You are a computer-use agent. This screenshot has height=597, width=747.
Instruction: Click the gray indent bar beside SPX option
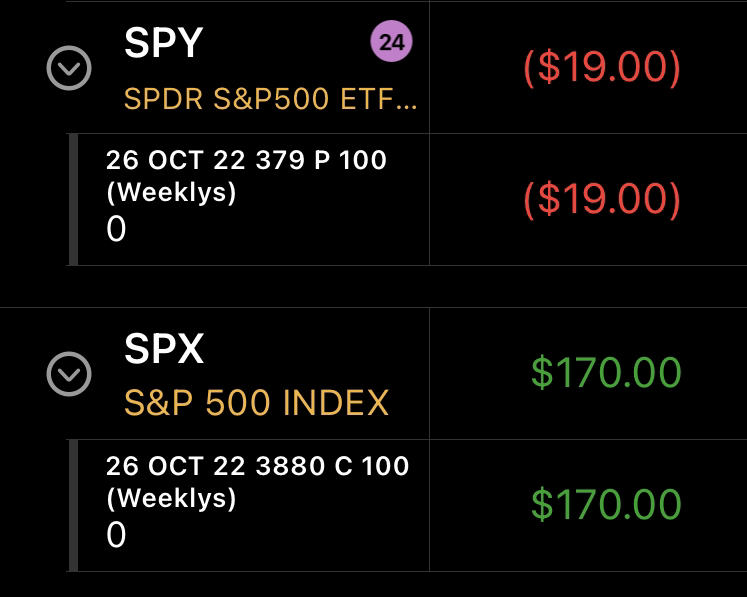(x=73, y=506)
